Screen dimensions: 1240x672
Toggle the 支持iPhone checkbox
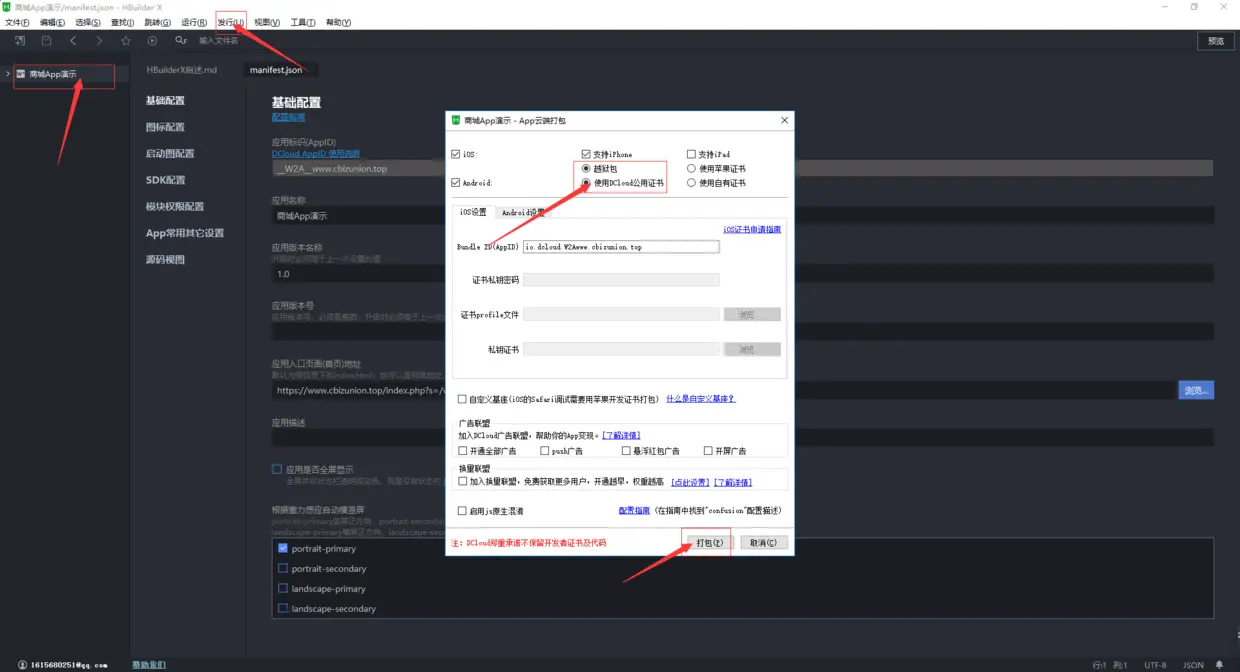586,154
